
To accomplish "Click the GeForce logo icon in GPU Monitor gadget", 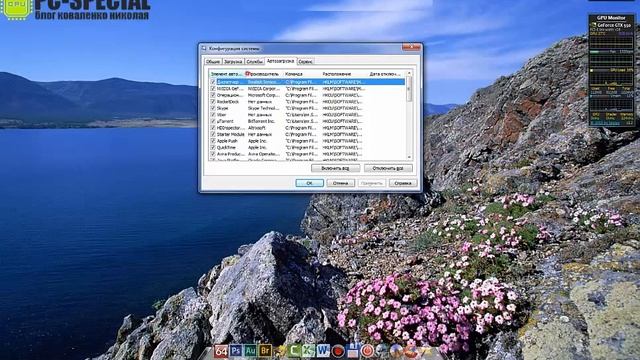I will pos(594,25).
